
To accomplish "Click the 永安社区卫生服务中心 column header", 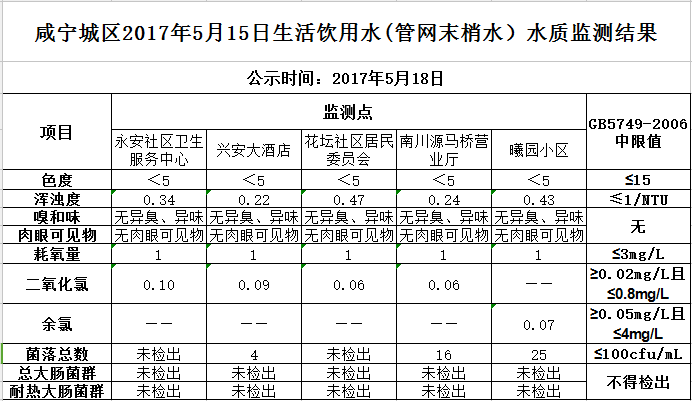I will pyautogui.click(x=159, y=150).
